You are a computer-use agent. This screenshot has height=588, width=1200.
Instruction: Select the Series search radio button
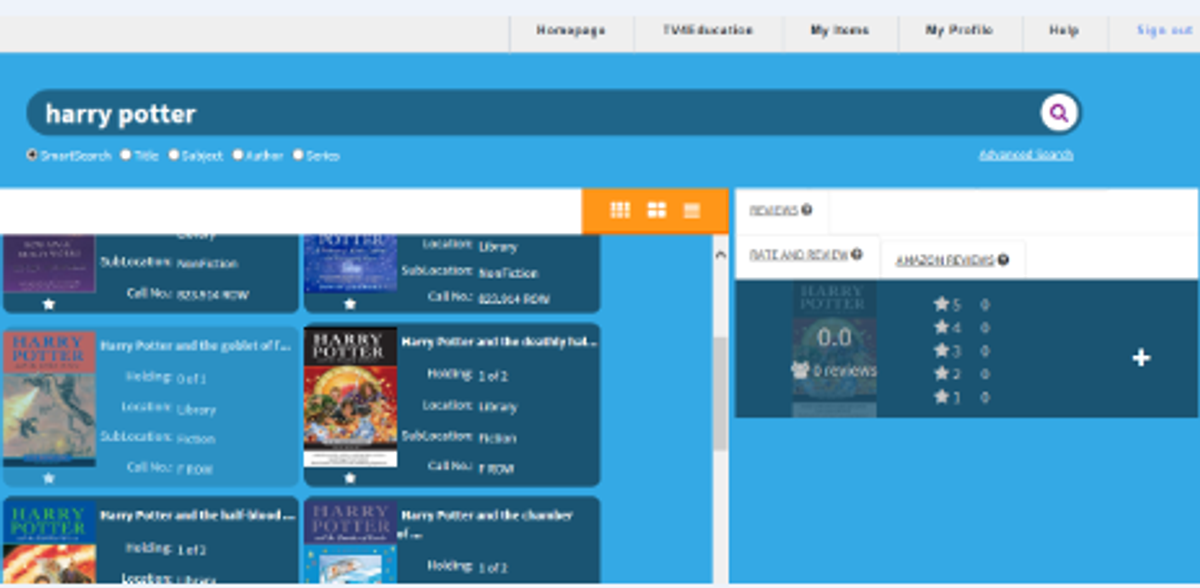298,155
